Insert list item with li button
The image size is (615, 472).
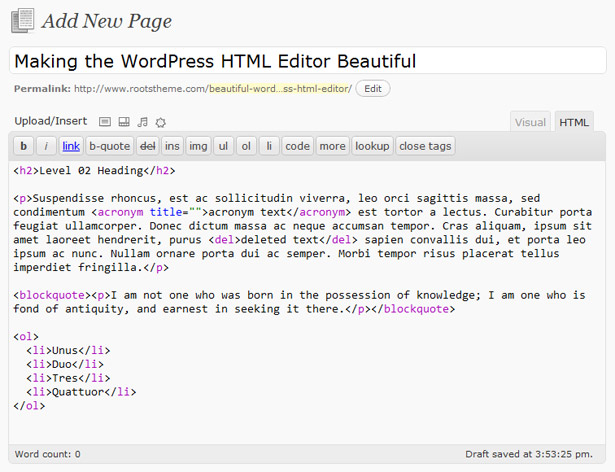click(x=269, y=146)
